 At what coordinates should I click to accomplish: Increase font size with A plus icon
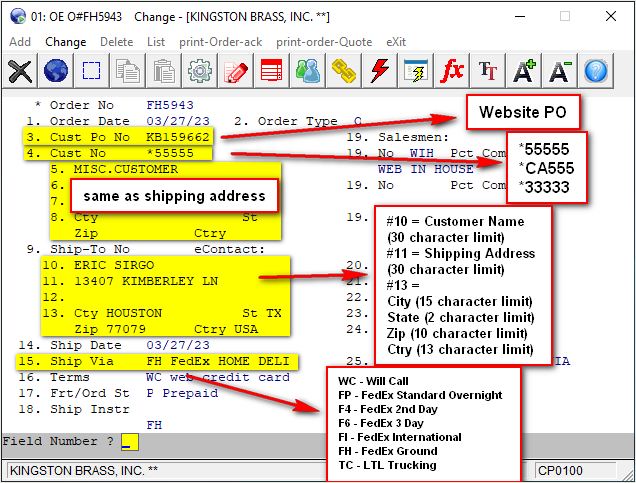pyautogui.click(x=523, y=71)
